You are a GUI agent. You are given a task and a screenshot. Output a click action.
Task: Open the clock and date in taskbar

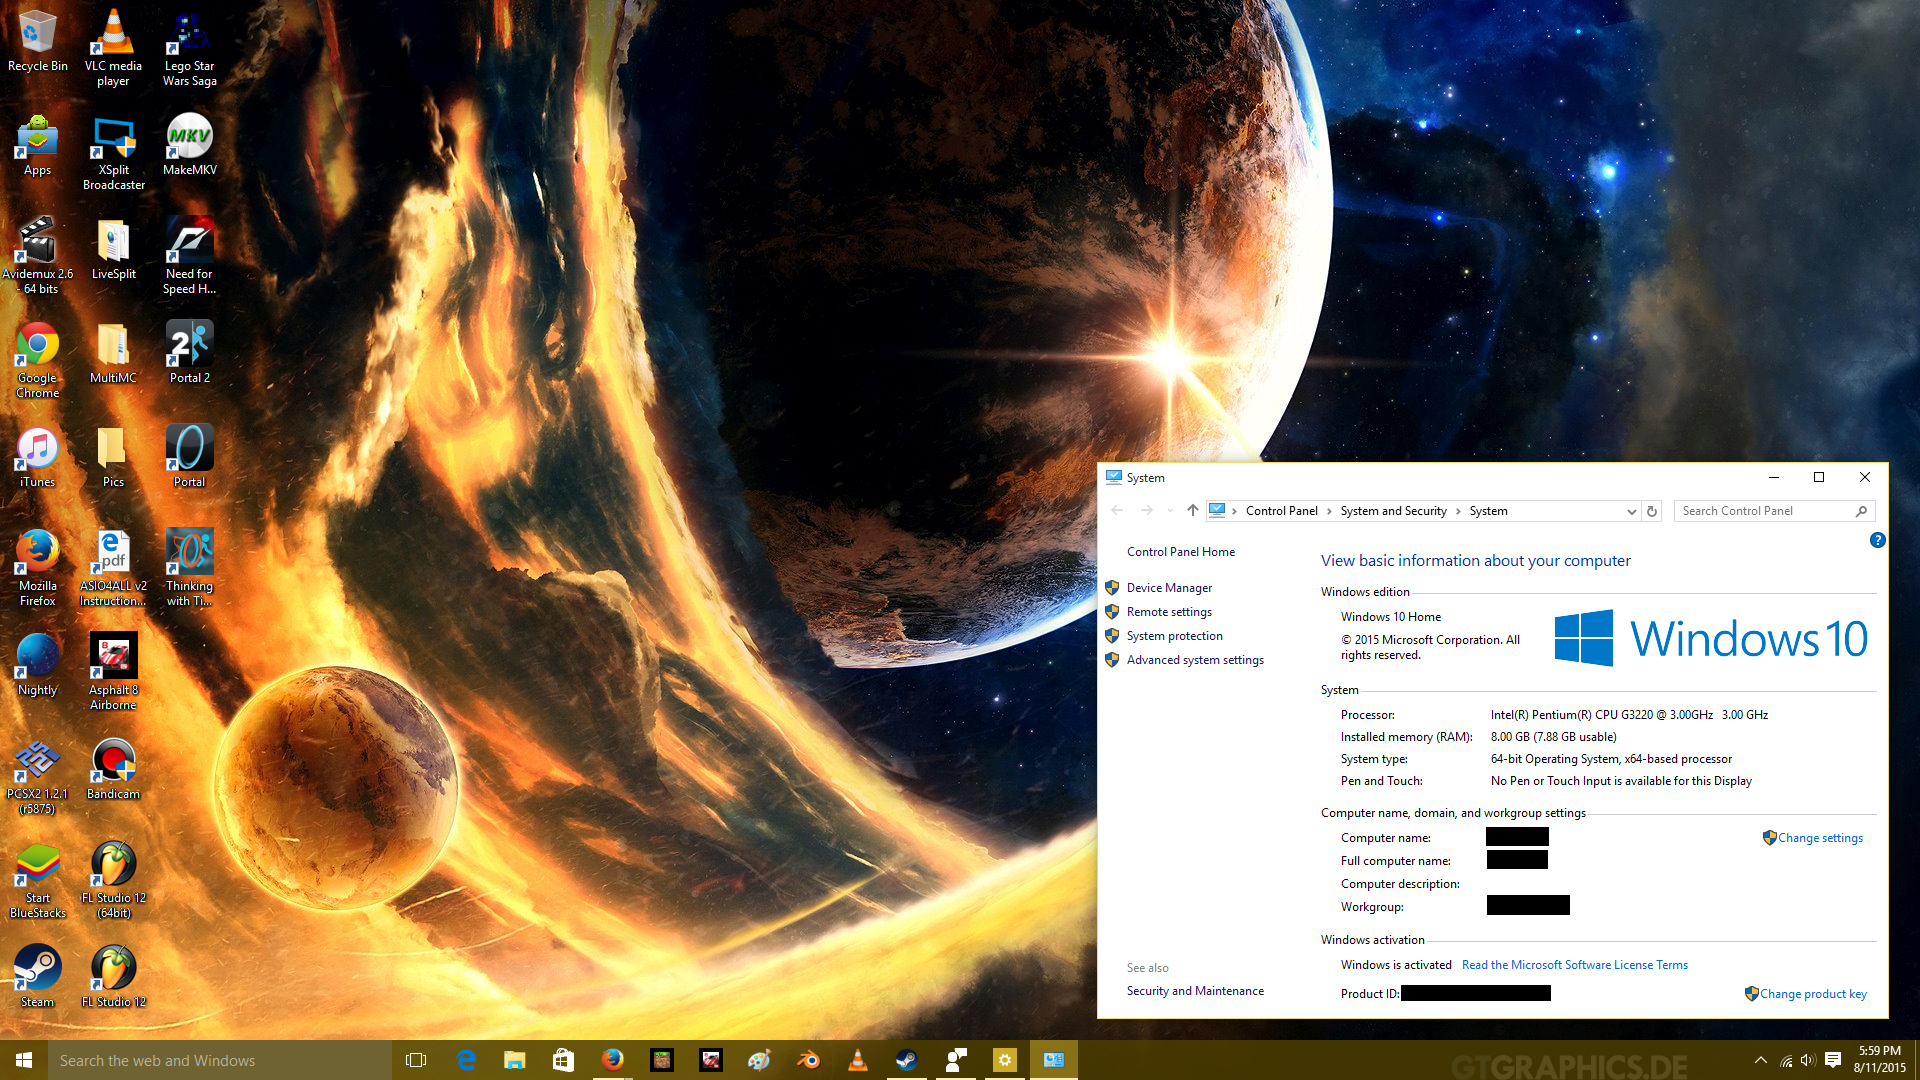point(1879,1060)
